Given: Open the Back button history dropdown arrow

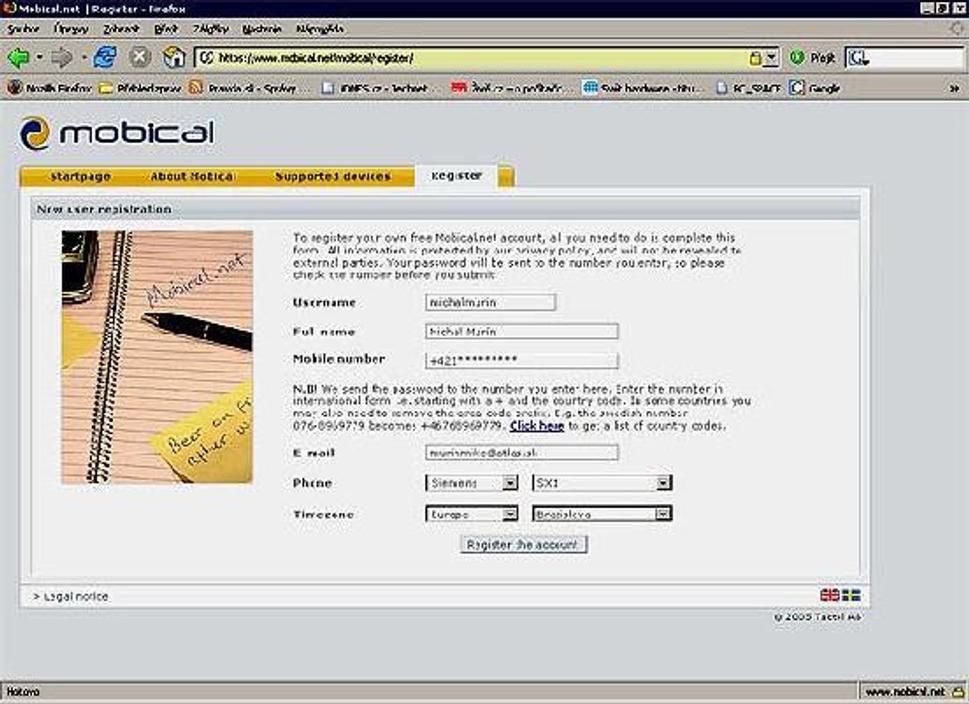Looking at the screenshot, I should click(x=39, y=57).
